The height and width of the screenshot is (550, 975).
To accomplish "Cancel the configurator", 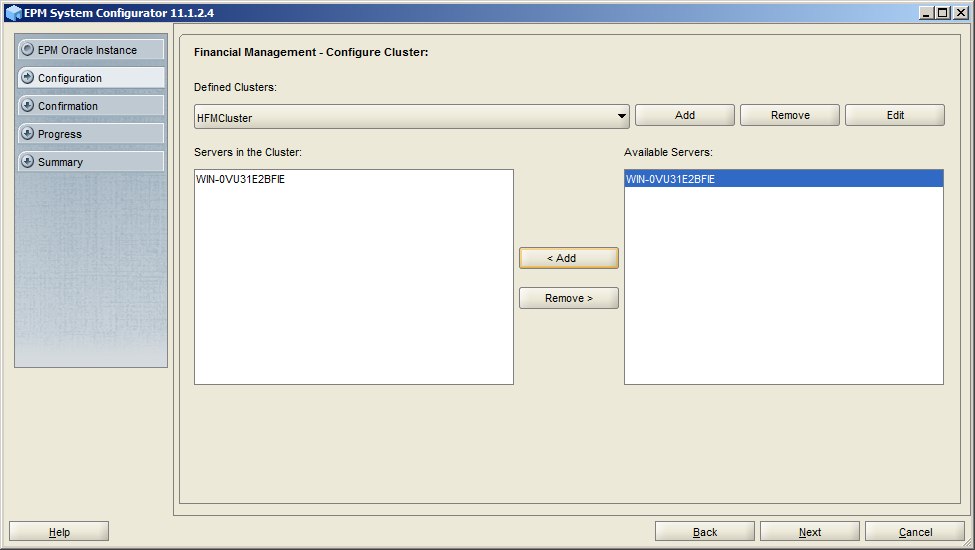I will click(x=915, y=531).
